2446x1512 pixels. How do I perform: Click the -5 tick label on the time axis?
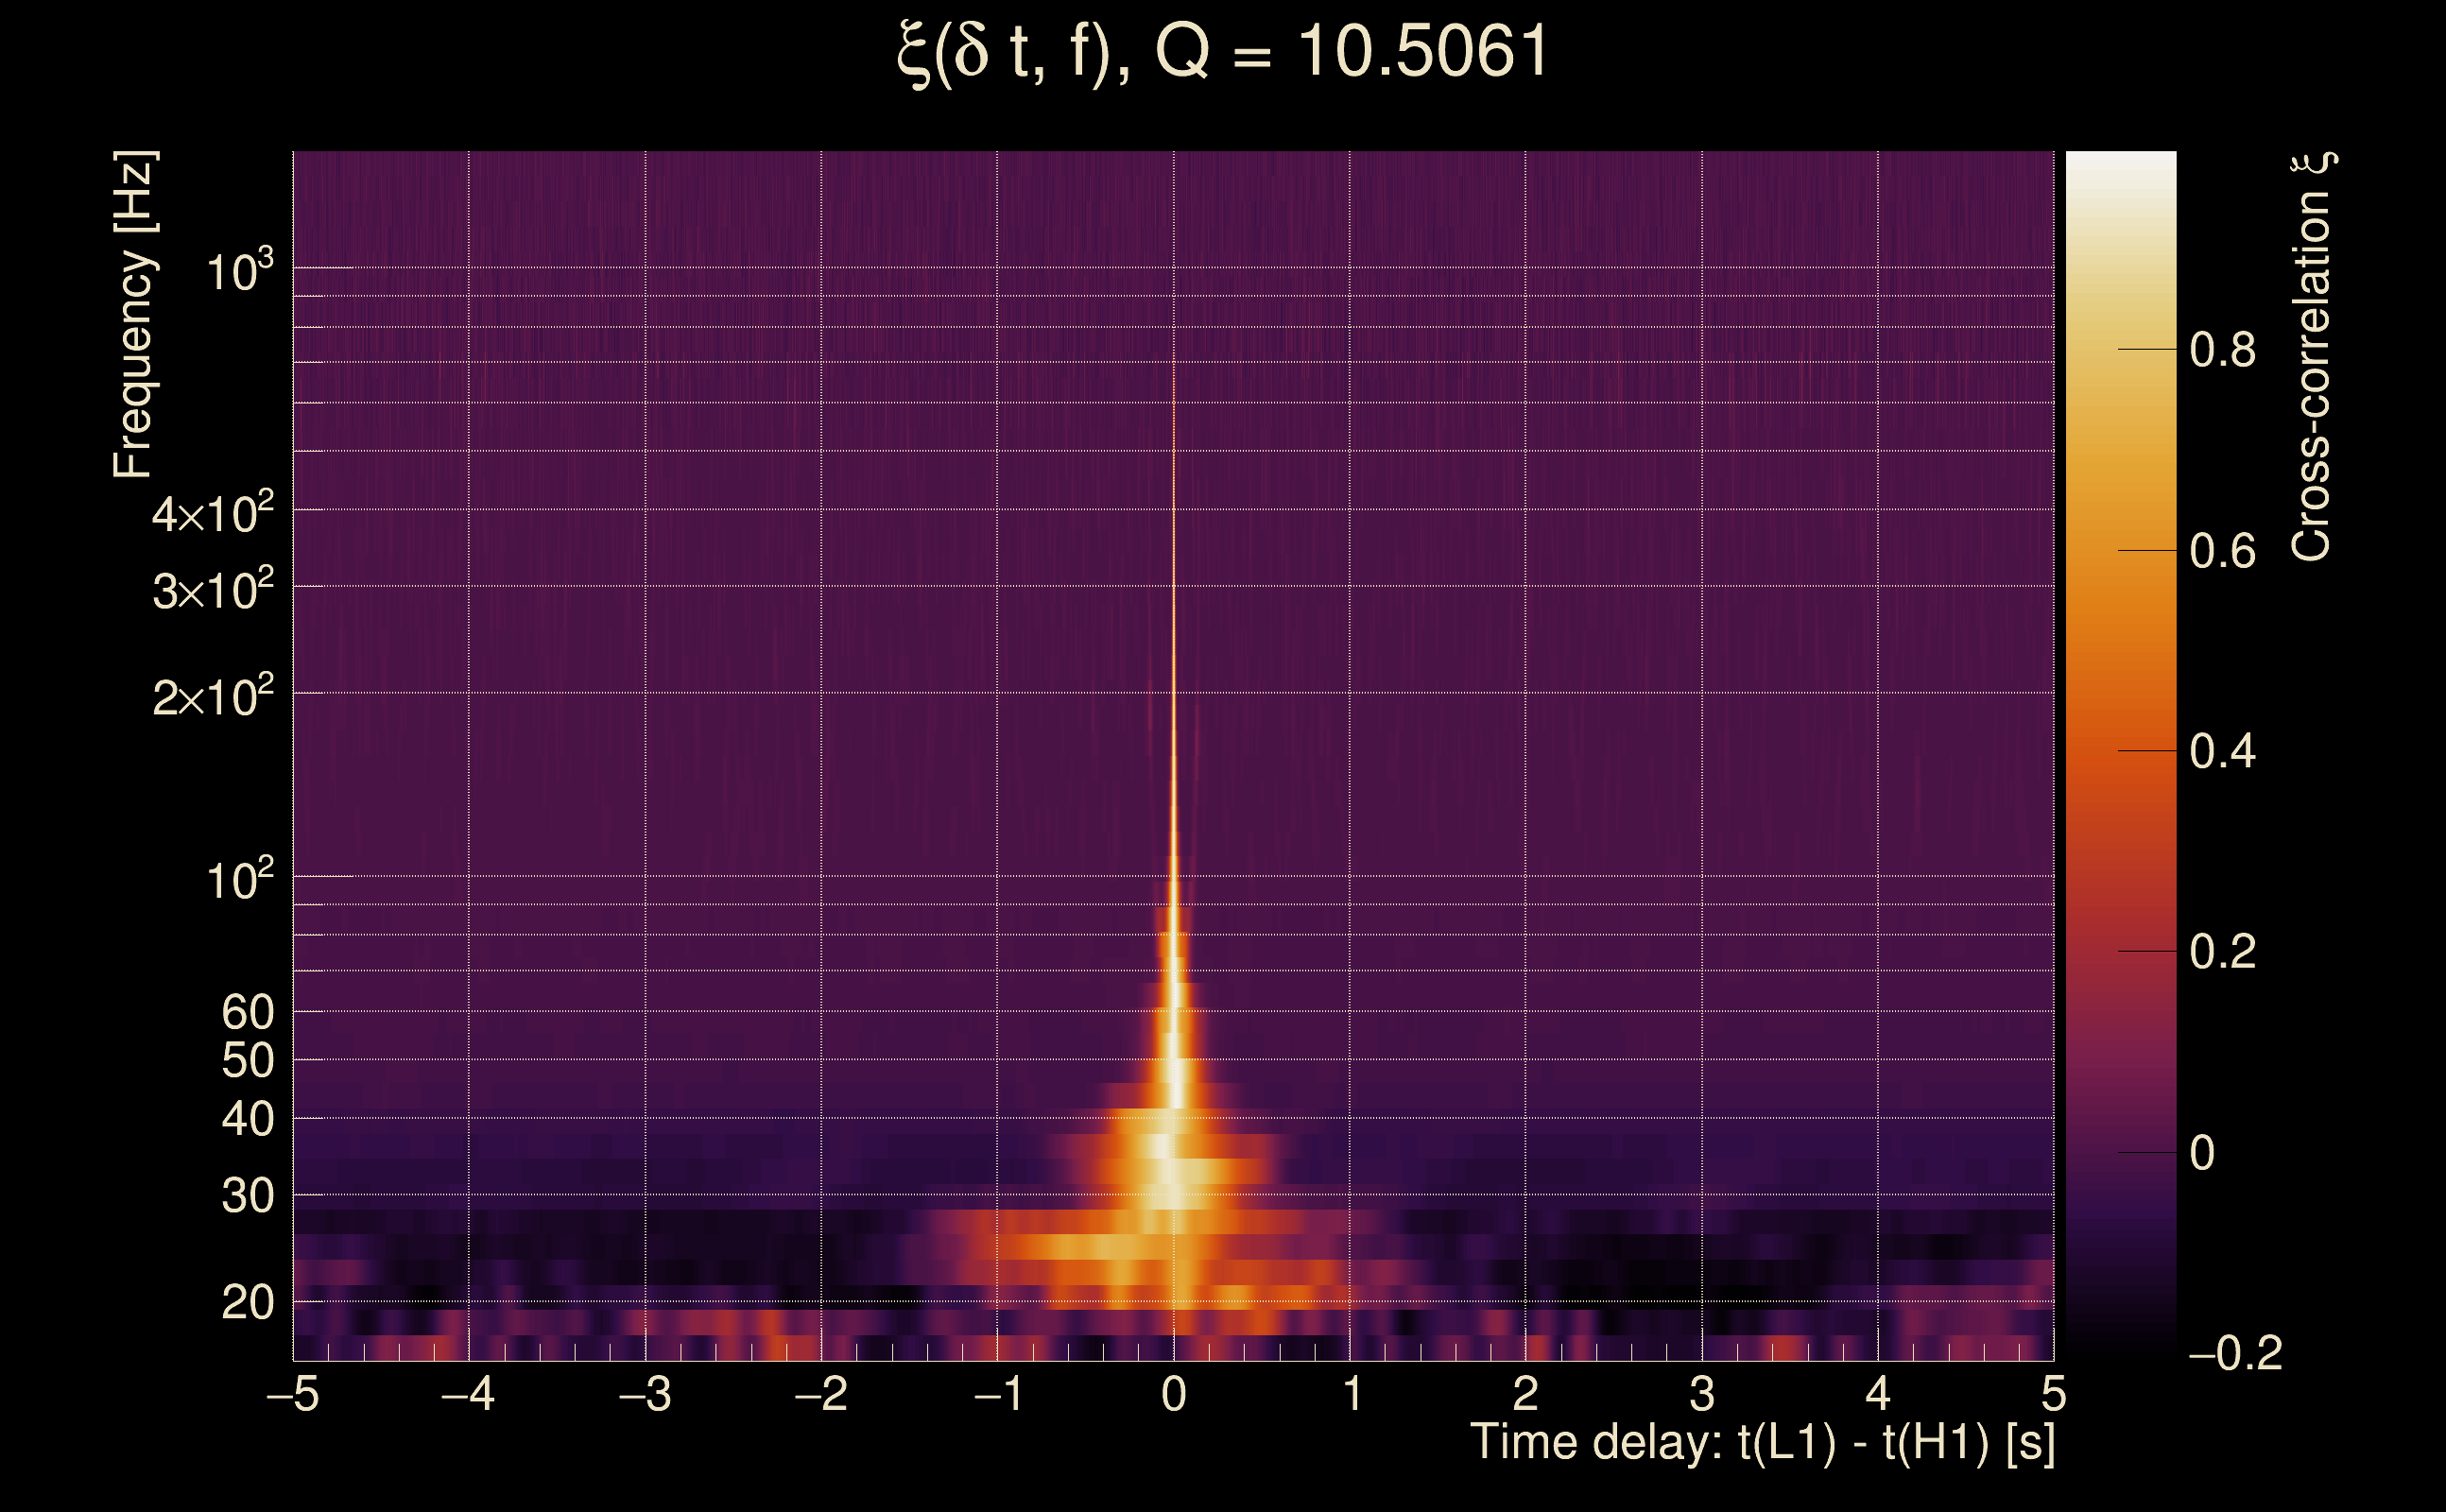point(293,1394)
